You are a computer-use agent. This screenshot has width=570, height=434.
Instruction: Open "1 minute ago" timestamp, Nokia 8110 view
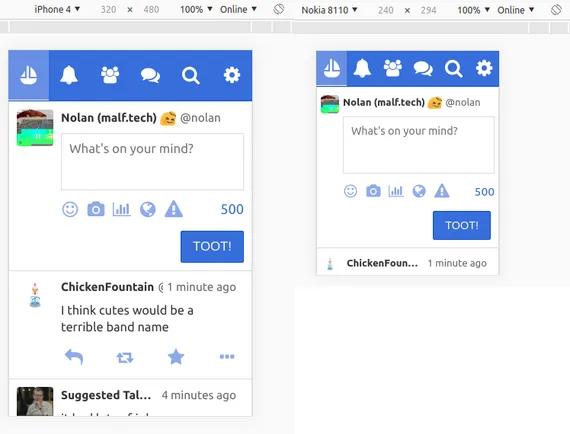coord(457,263)
